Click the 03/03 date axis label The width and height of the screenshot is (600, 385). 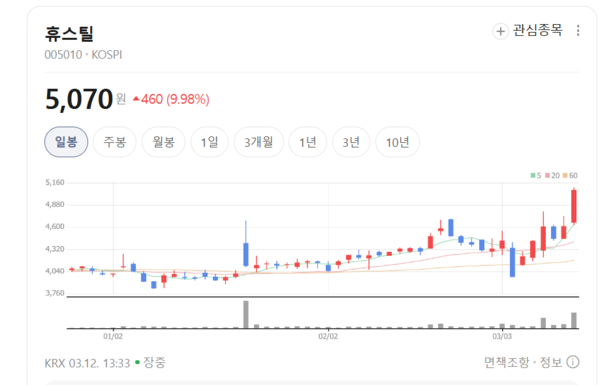[x=502, y=336]
